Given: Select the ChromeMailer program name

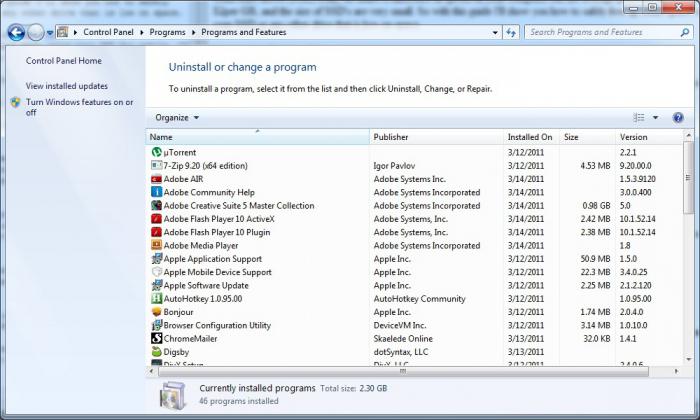Looking at the screenshot, I should [190, 338].
